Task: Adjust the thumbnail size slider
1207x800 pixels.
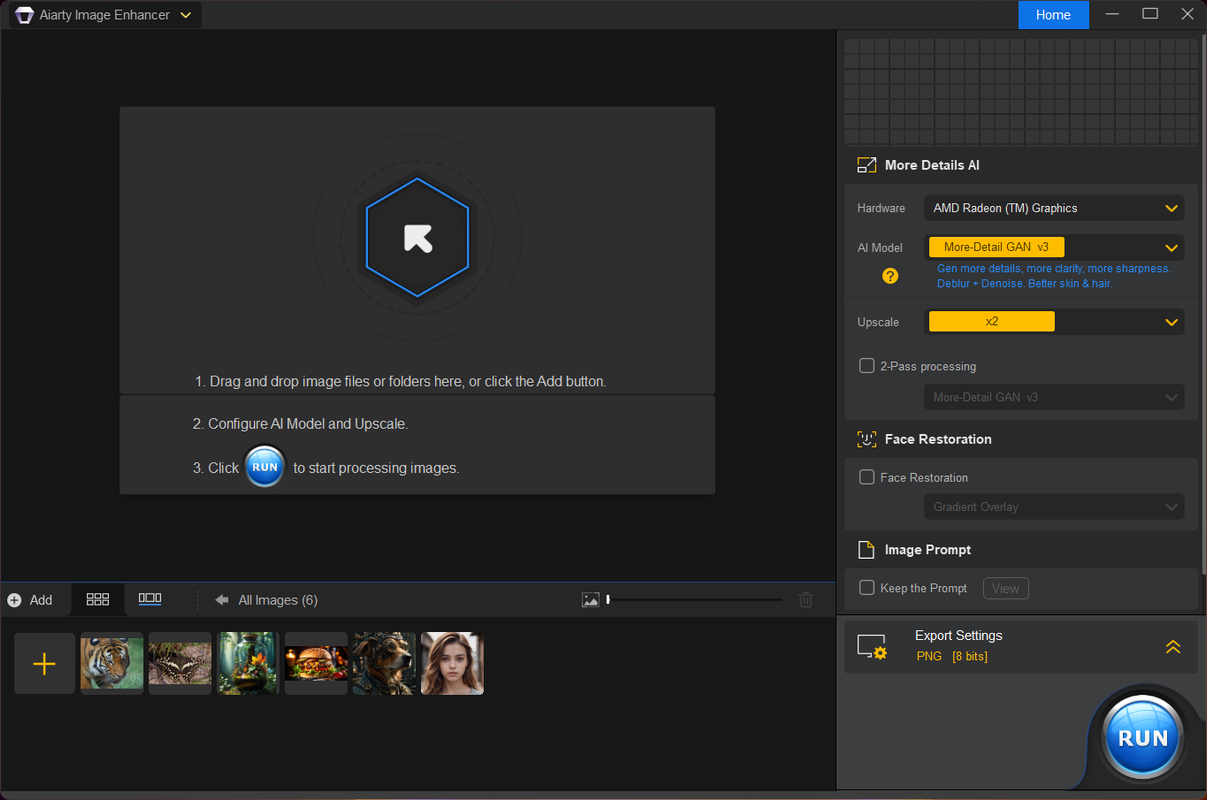Action: [x=695, y=600]
